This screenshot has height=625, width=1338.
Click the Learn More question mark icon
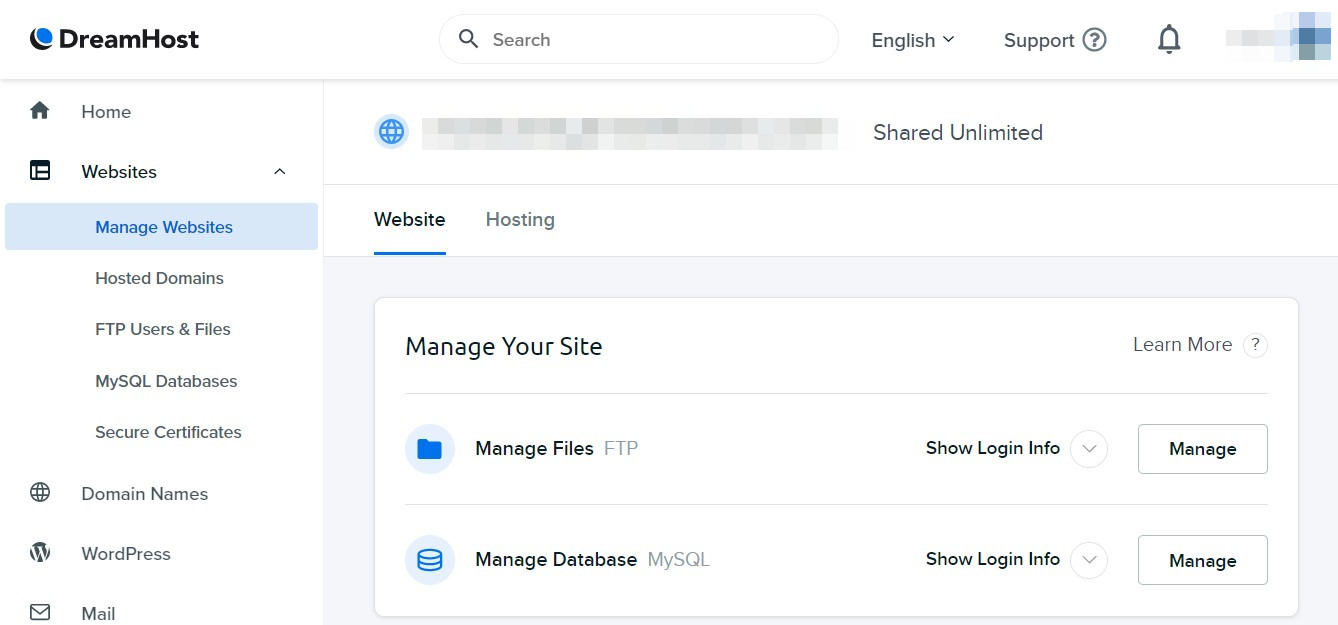(x=1255, y=345)
